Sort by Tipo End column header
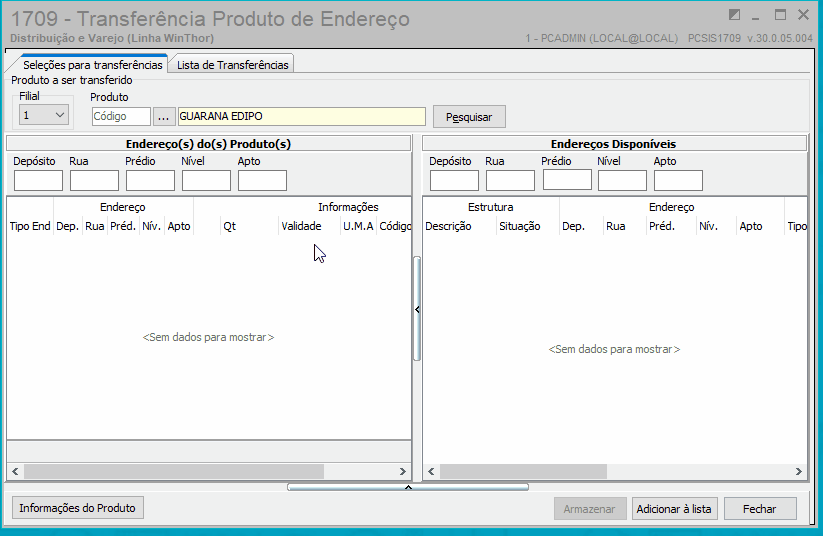The height and width of the screenshot is (536, 823). click(30, 226)
